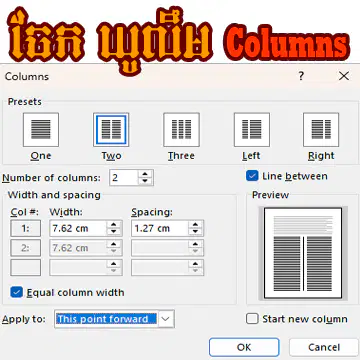Decrease number of columns with down arrow
This screenshot has width=360, height=360.
(145, 181)
